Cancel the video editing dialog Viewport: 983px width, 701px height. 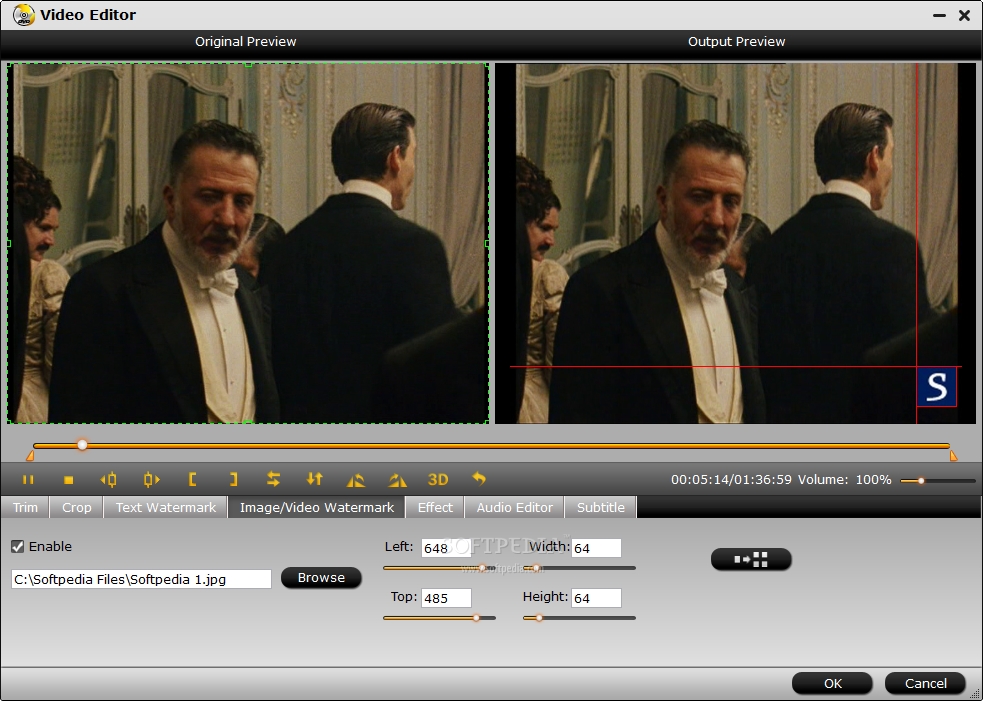(x=925, y=683)
